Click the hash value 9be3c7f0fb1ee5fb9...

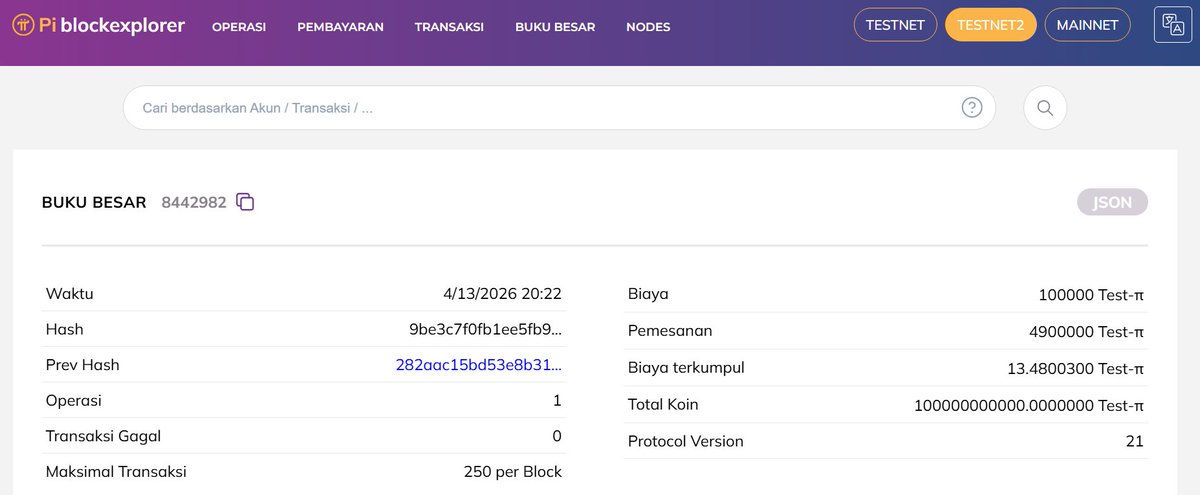pyautogui.click(x=485, y=329)
